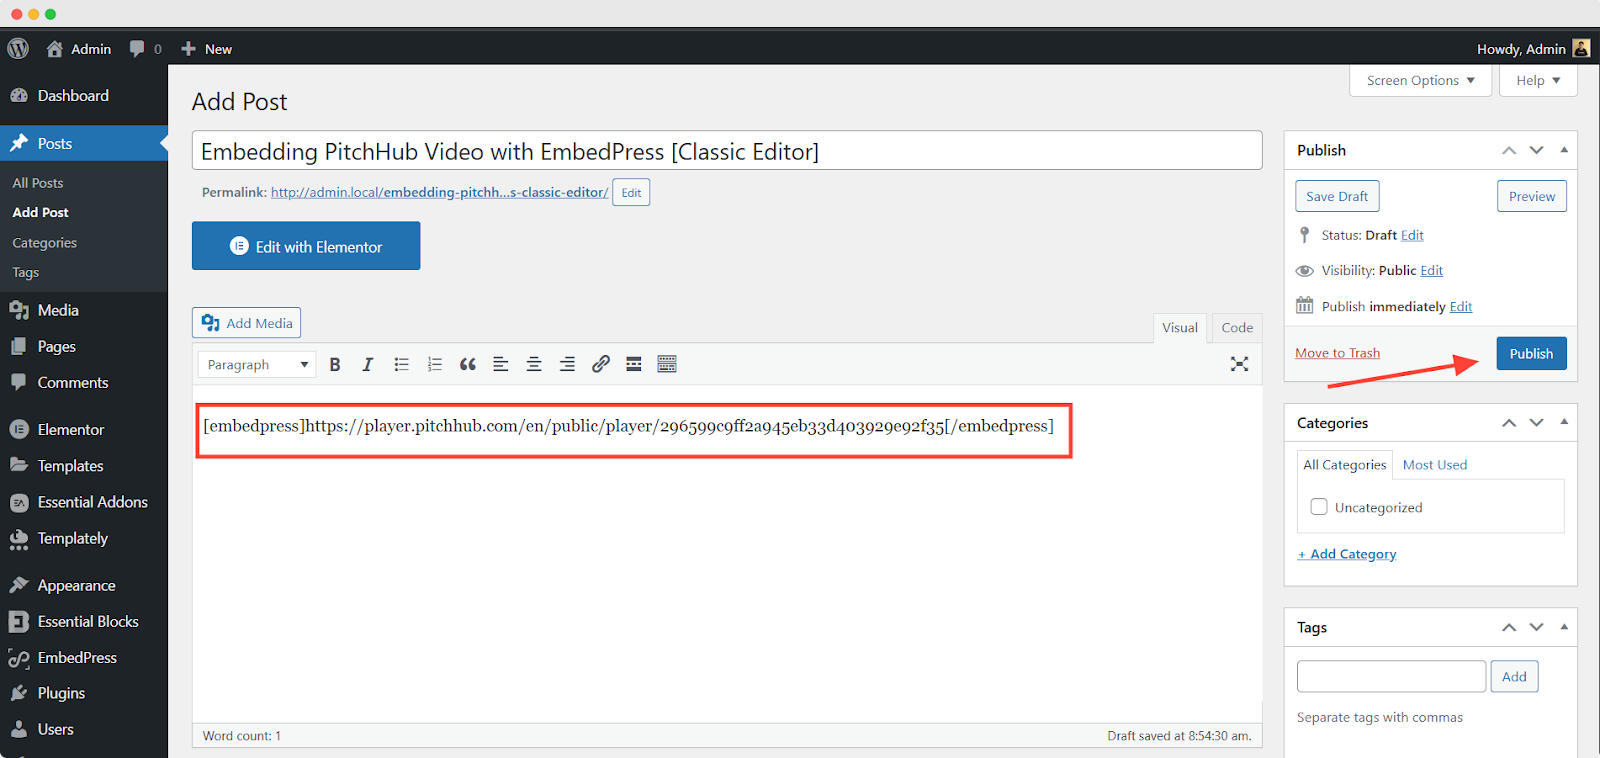Click + Add Category link
The width and height of the screenshot is (1600, 758).
coord(1347,554)
